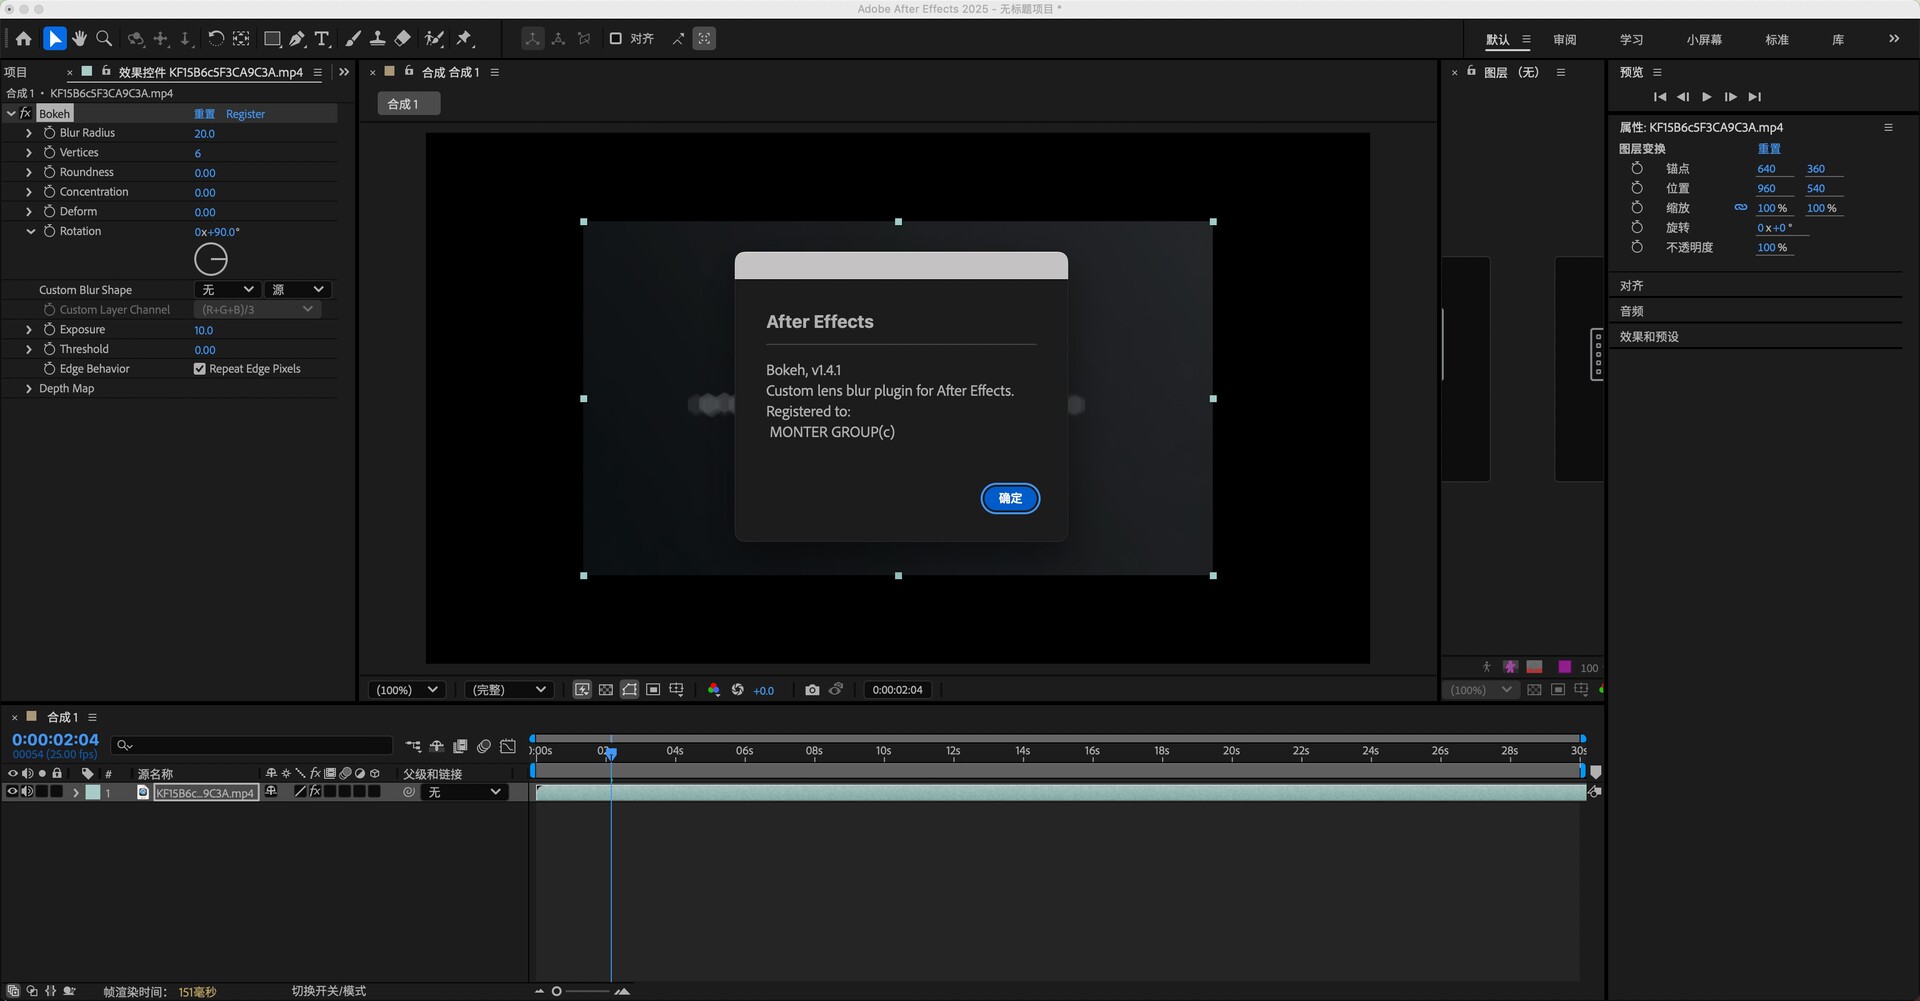Toggle the Exposure stopwatch
This screenshot has width=1920, height=1001.
tap(49, 329)
